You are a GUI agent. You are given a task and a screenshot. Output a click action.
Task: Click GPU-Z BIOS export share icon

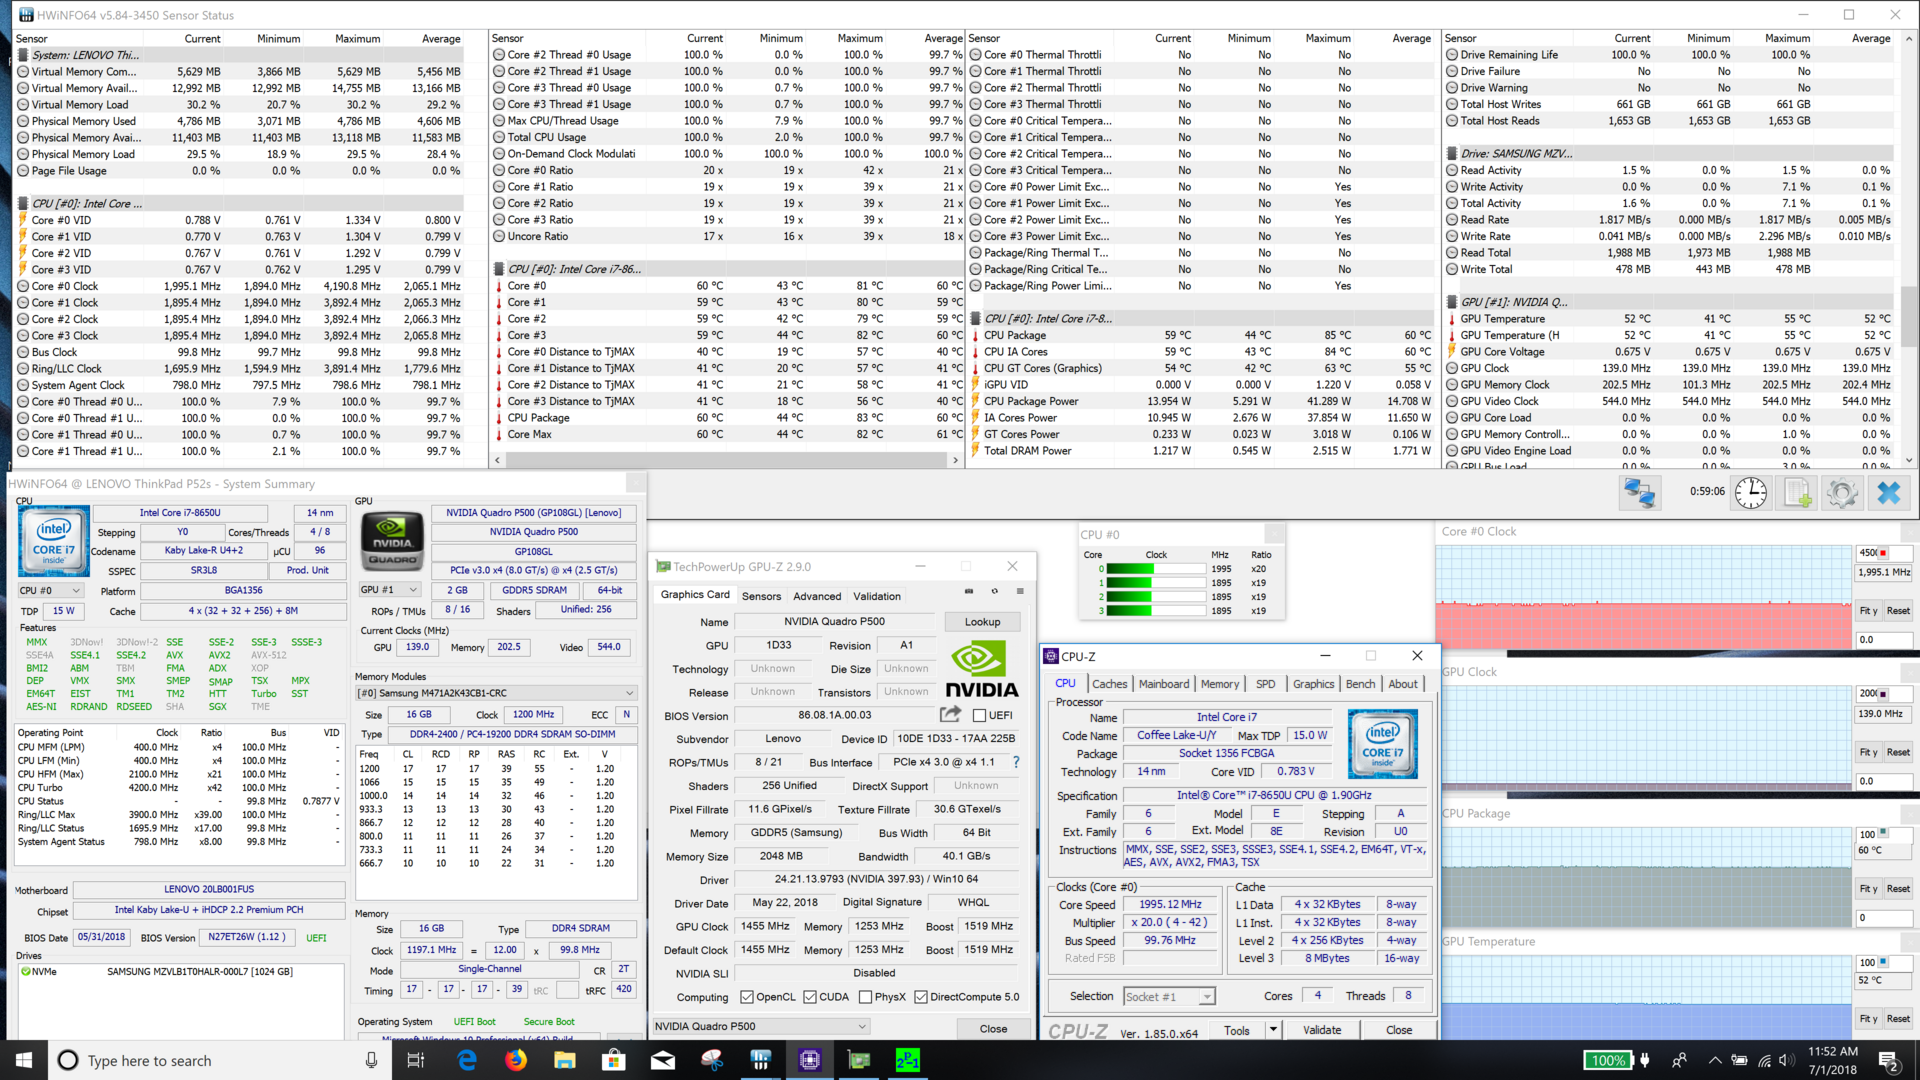point(950,715)
